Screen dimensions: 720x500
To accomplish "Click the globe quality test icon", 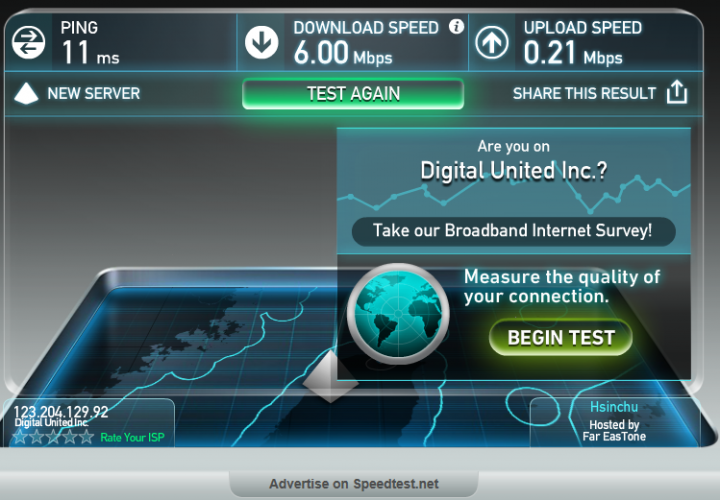I will click(x=398, y=314).
